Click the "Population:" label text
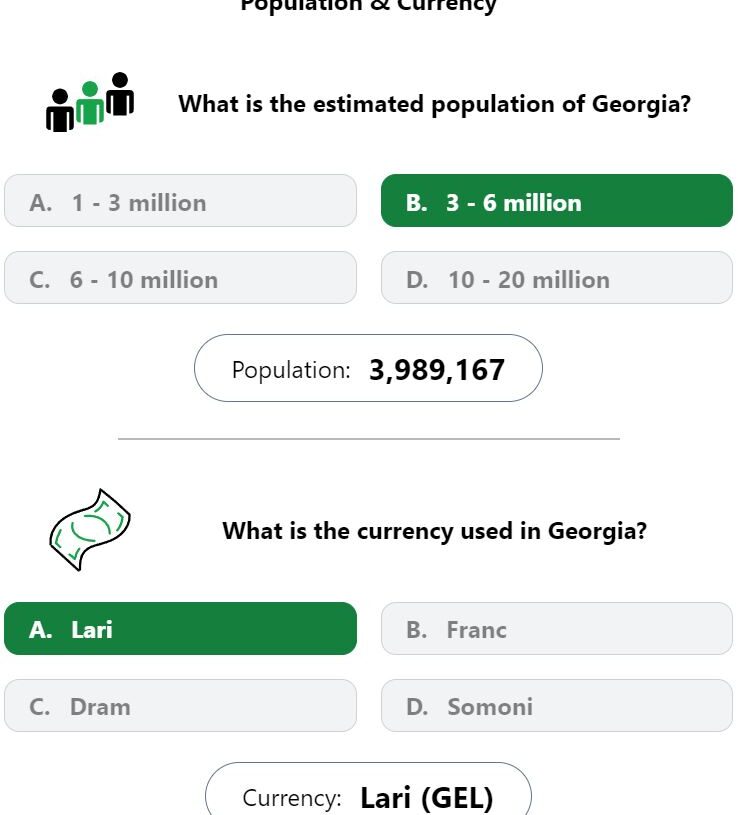The image size is (738, 815). click(x=291, y=371)
